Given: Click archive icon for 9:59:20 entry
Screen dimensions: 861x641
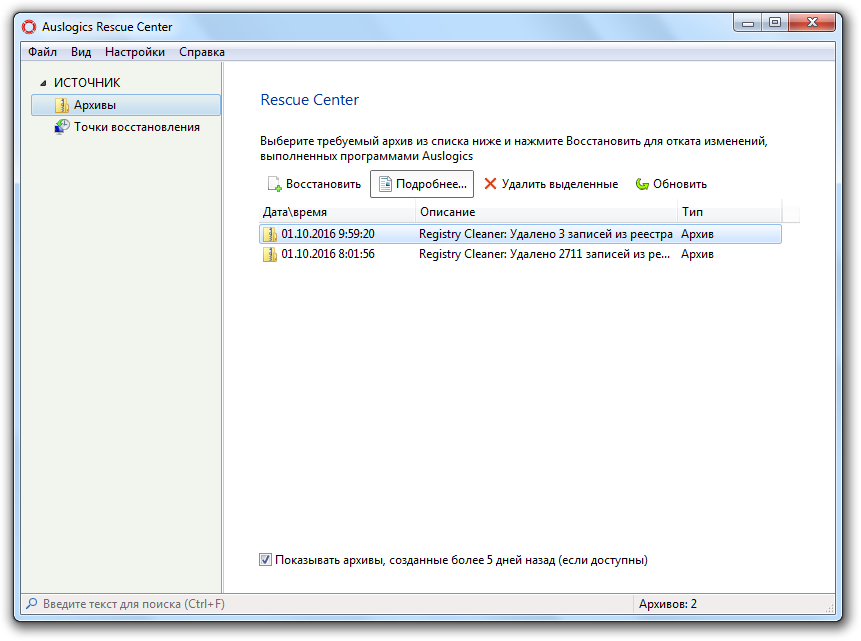Looking at the screenshot, I should point(270,234).
